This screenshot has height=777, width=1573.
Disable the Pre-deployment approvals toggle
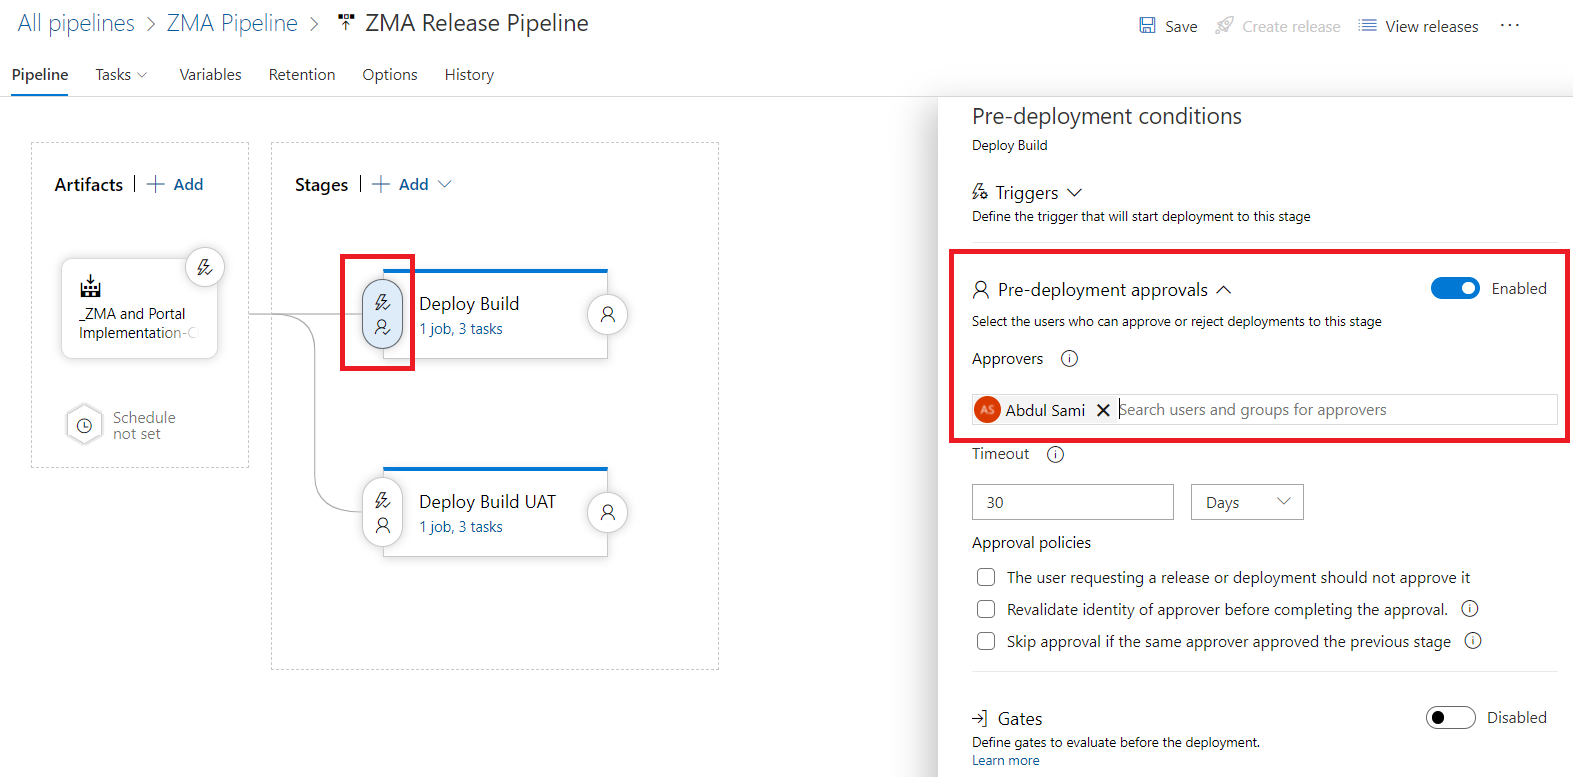click(1455, 289)
